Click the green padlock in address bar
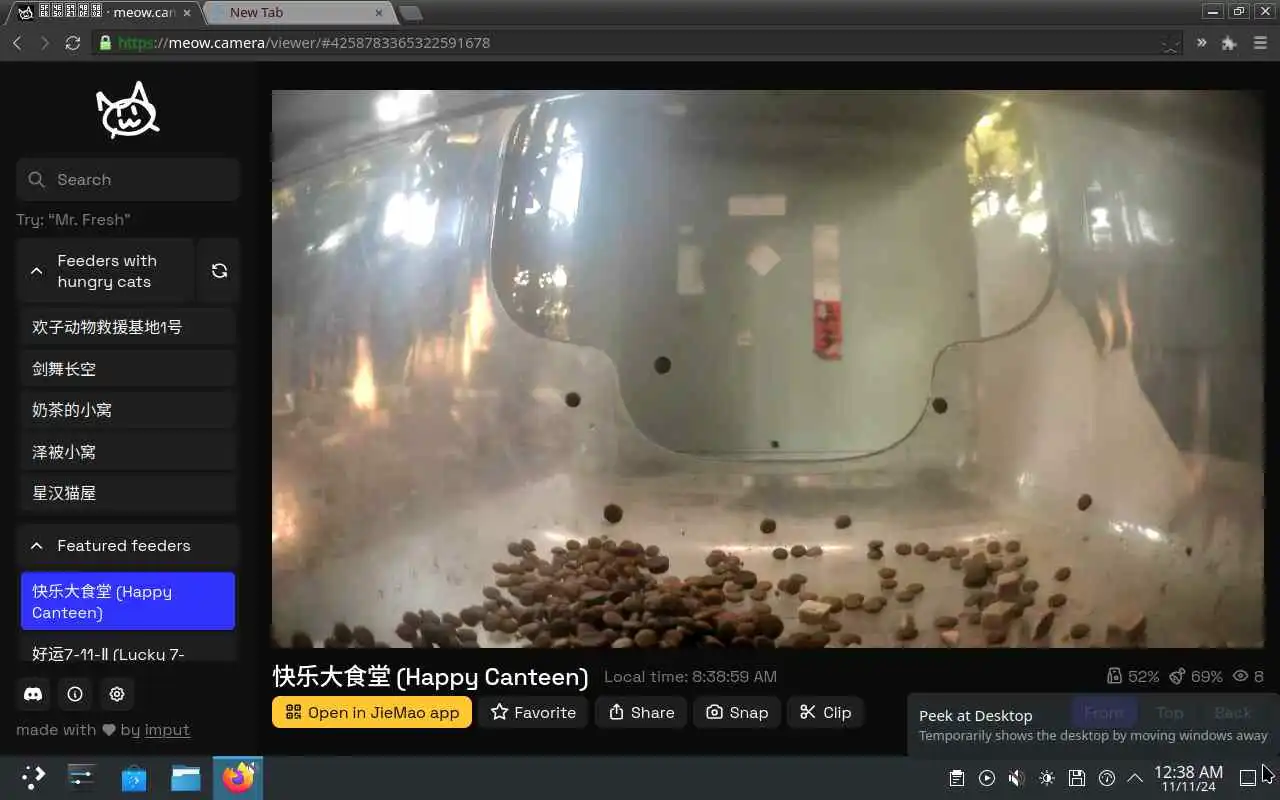The height and width of the screenshot is (800, 1280). [105, 43]
